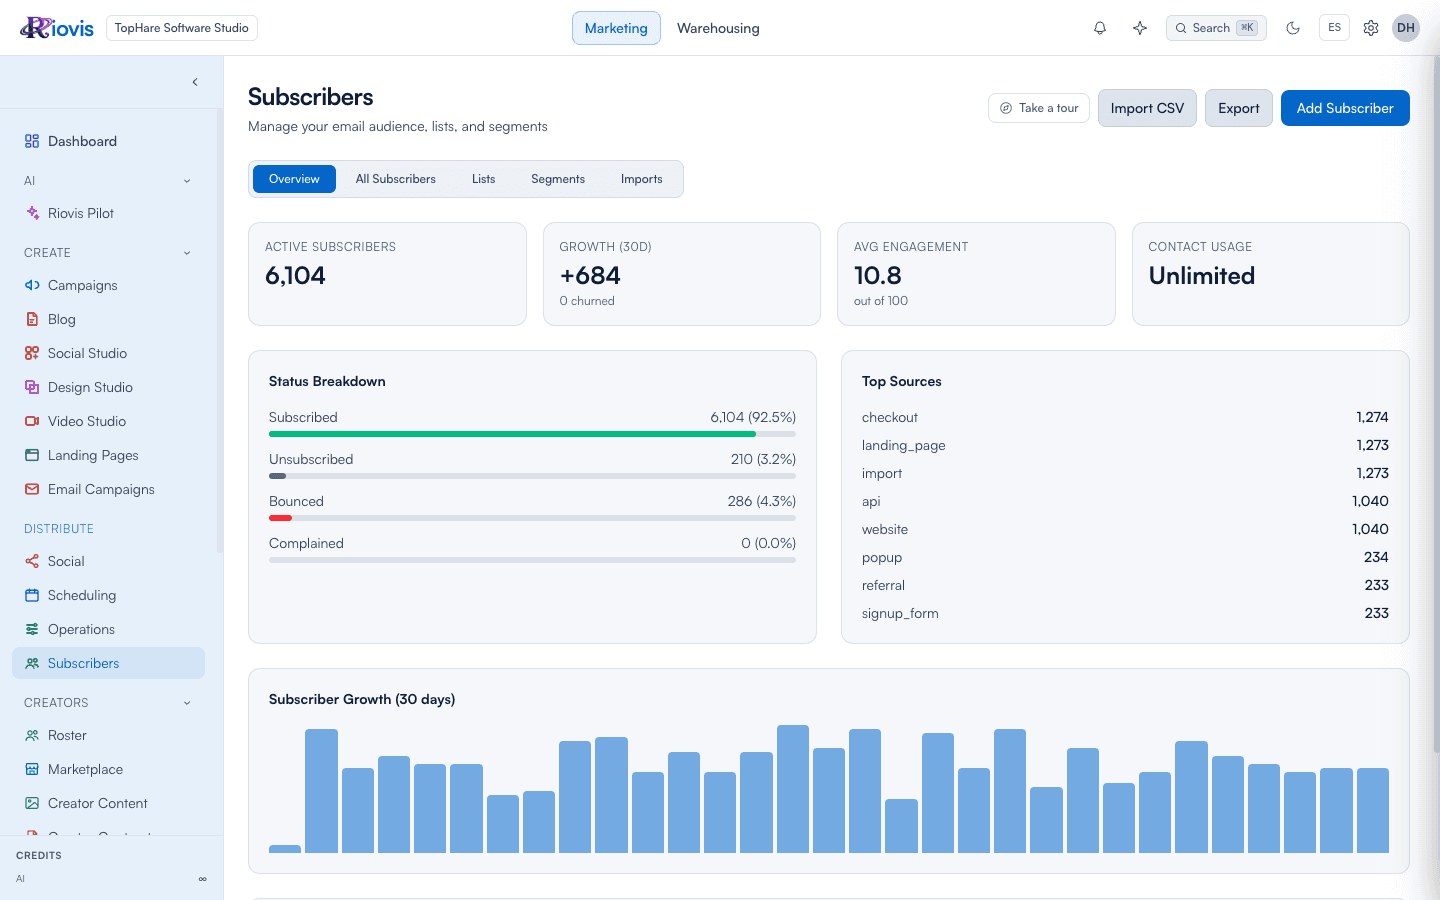
Task: Open the Segments tab
Action: click(558, 179)
